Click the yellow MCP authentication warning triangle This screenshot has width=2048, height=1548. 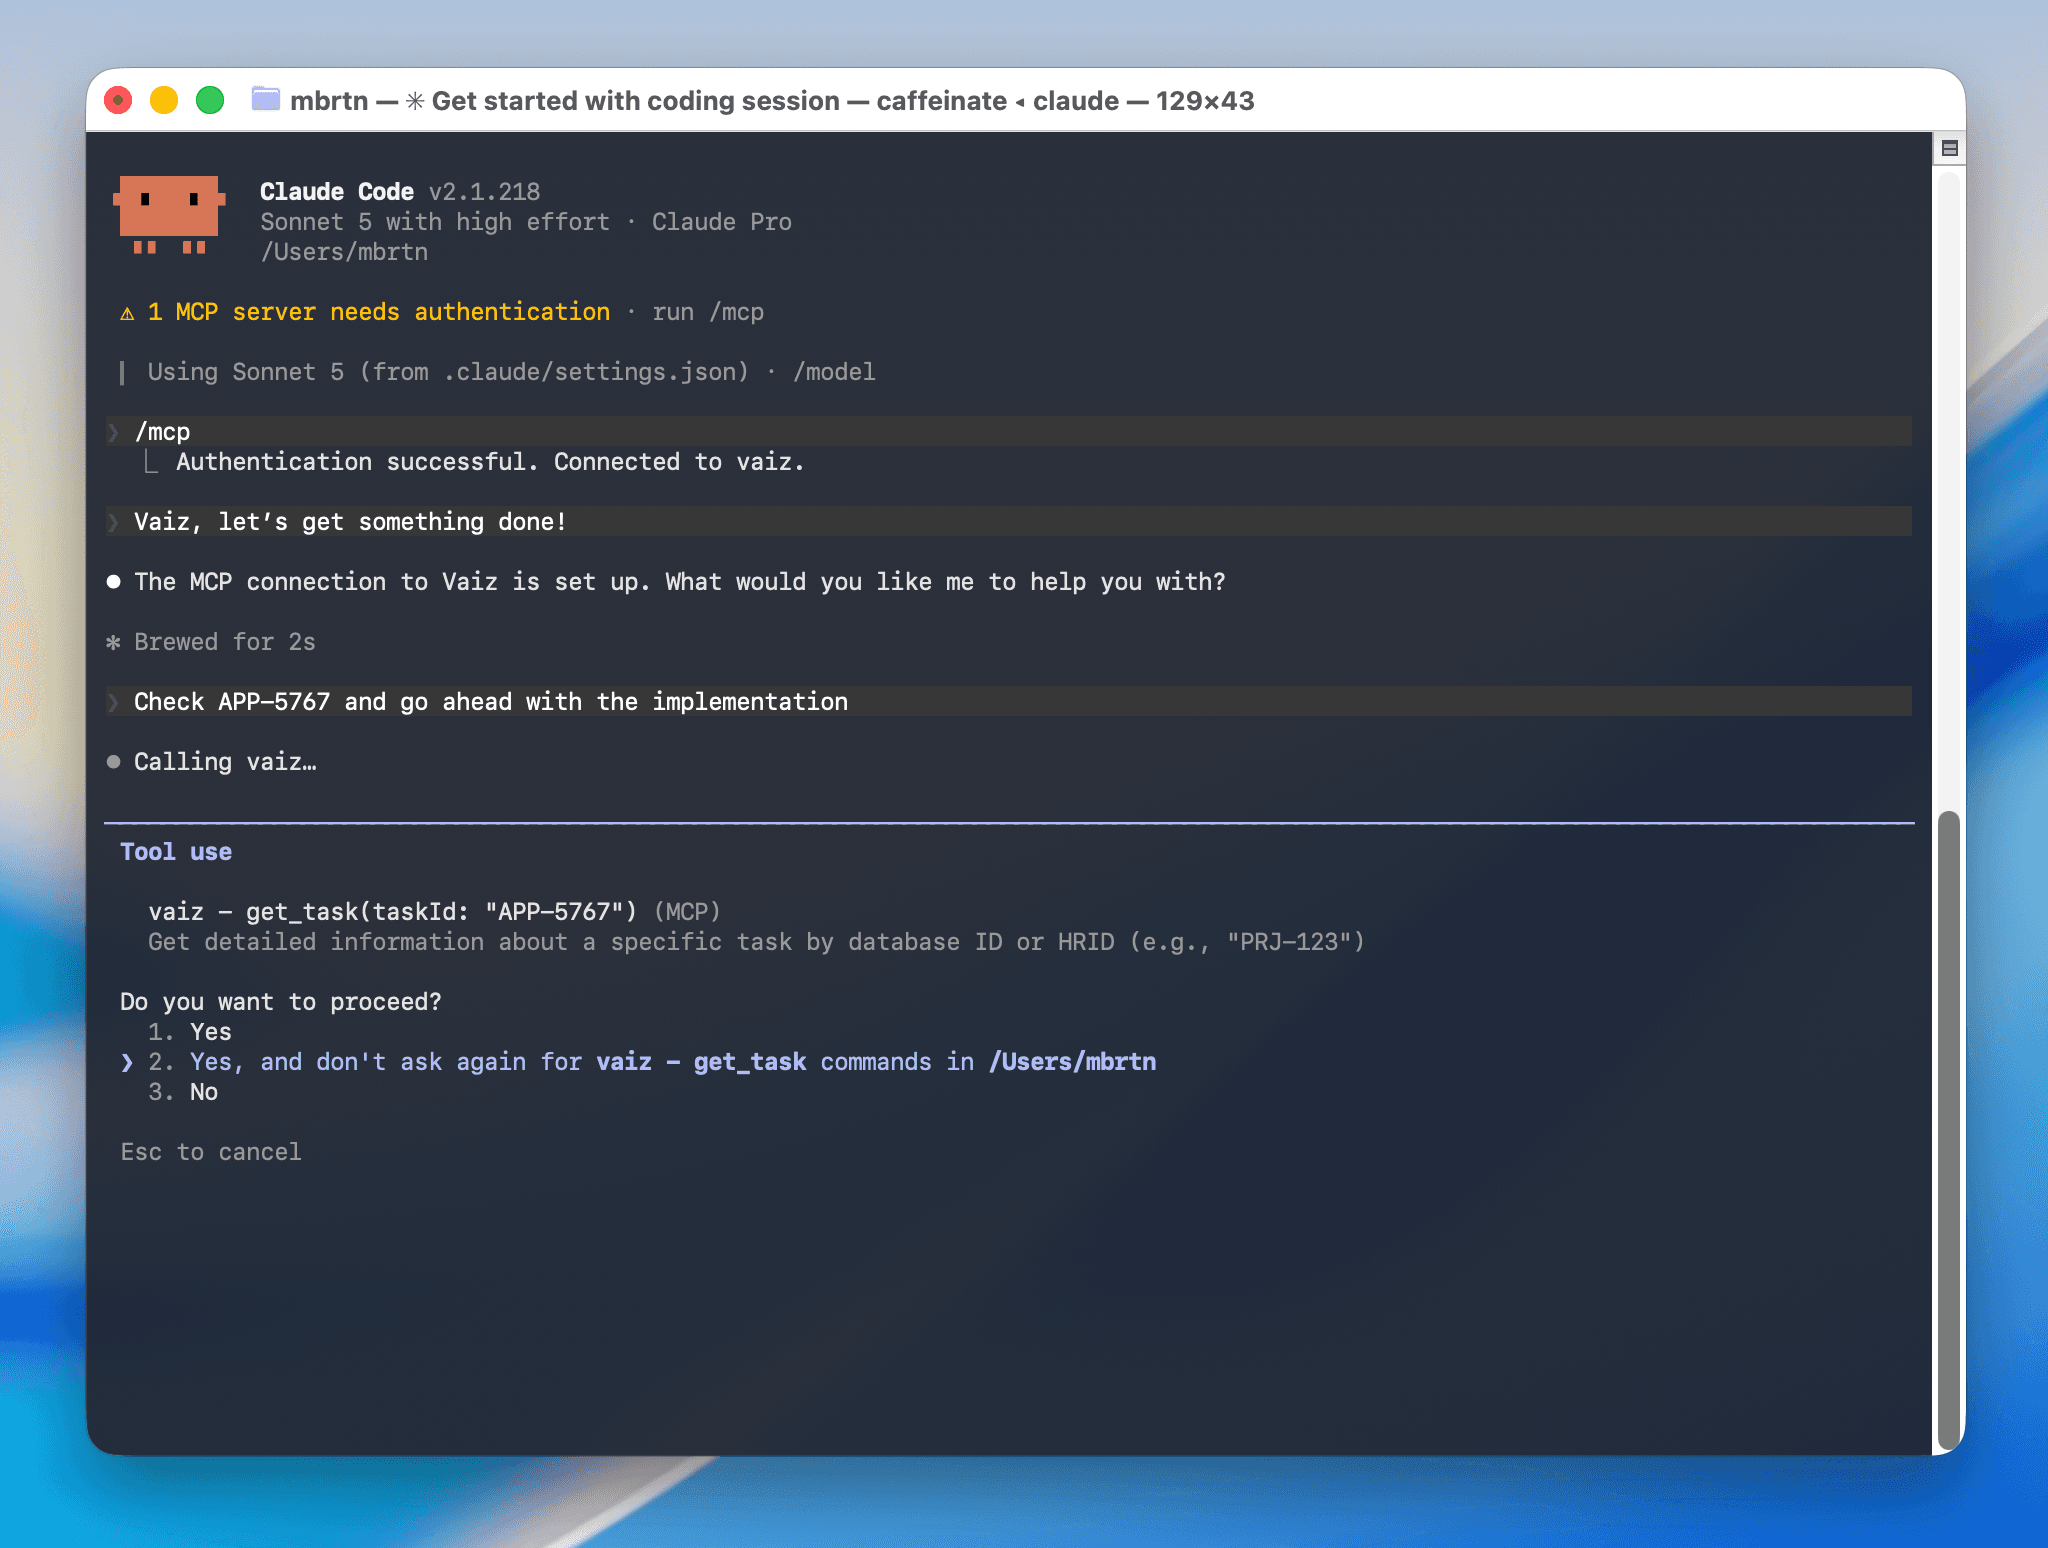[x=127, y=313]
